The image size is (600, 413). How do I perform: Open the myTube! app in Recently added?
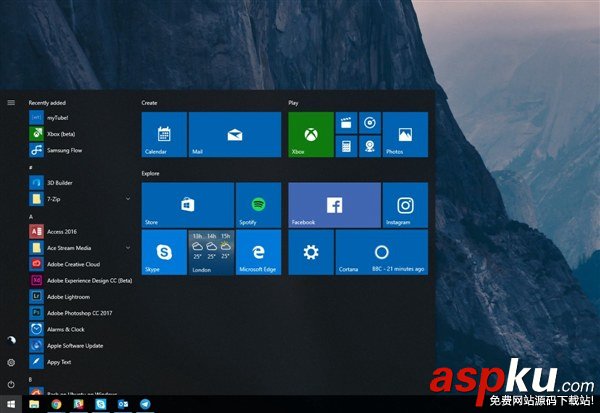(x=80, y=118)
